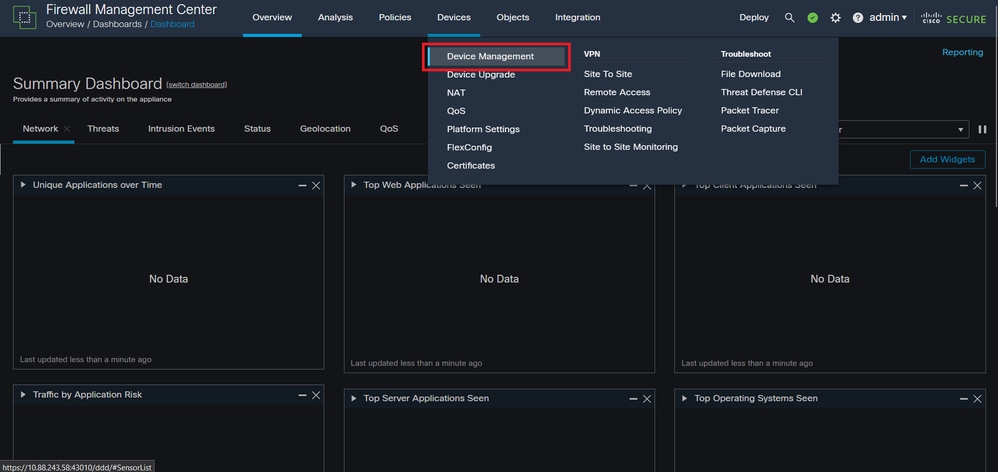Viewport: 998px width, 472px height.
Task: Open Site to Site Monitoring entry
Action: (x=631, y=147)
